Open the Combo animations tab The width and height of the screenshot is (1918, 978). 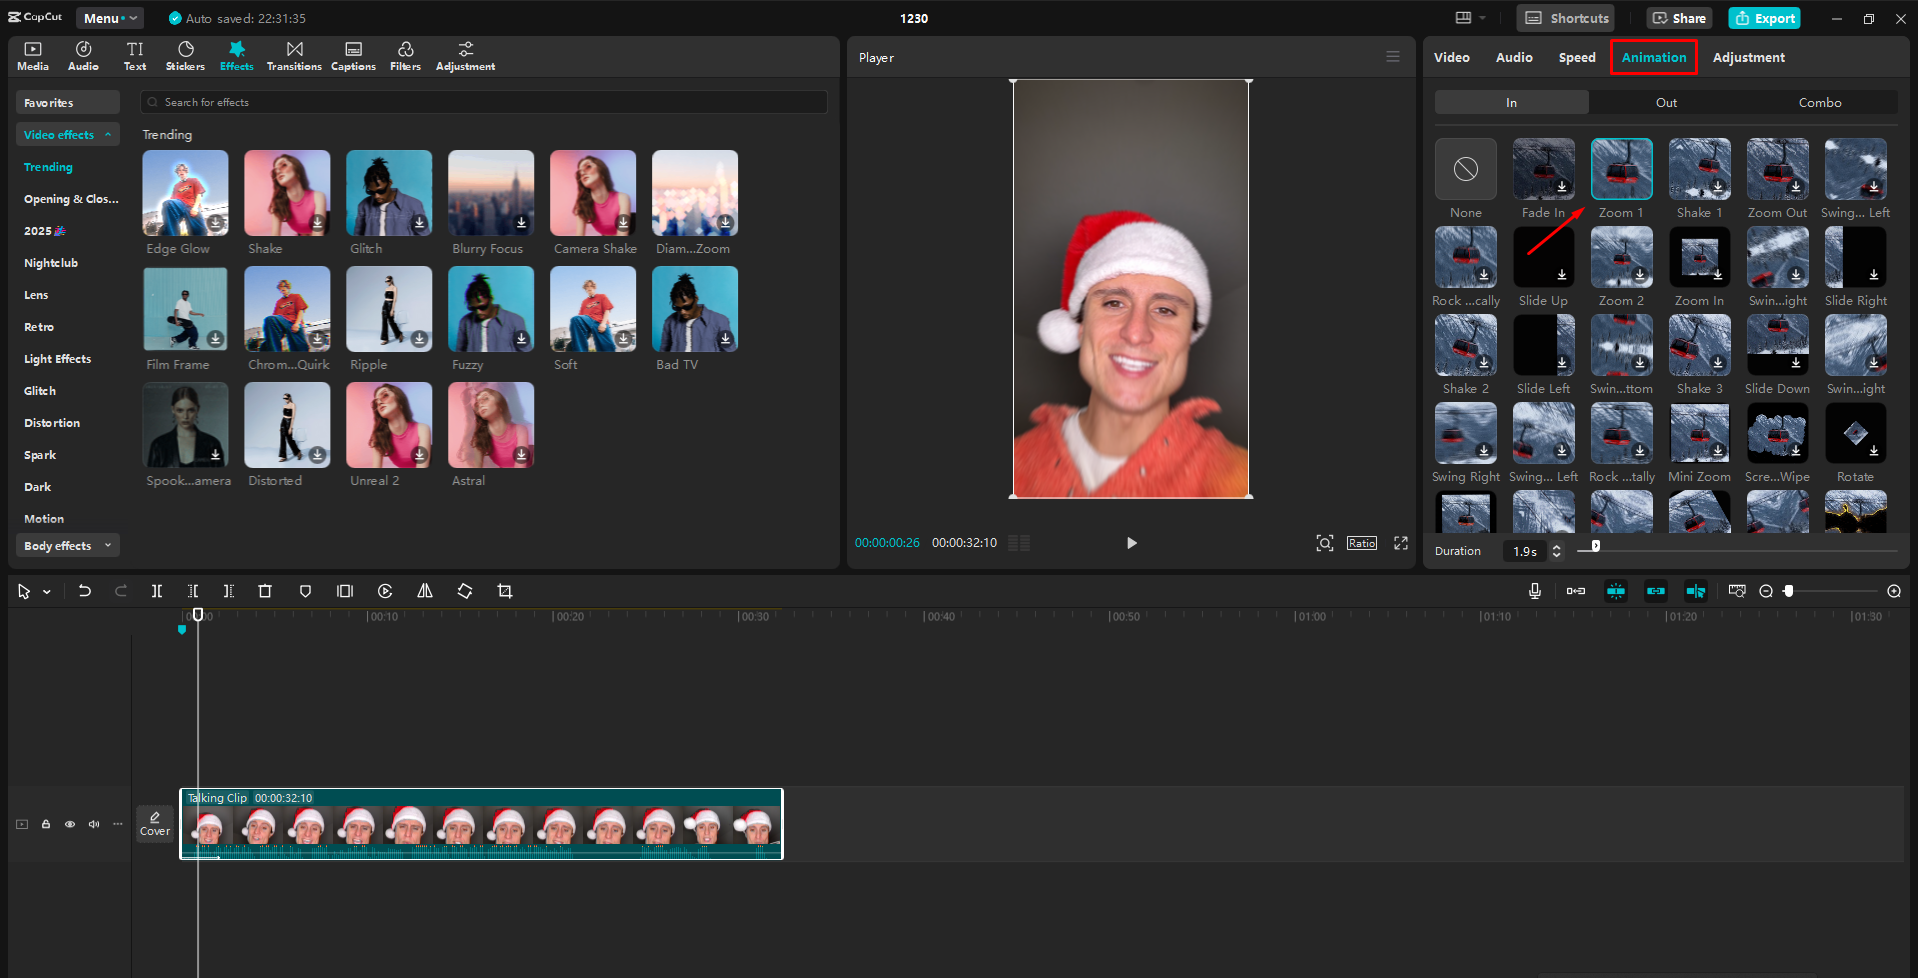click(1819, 102)
